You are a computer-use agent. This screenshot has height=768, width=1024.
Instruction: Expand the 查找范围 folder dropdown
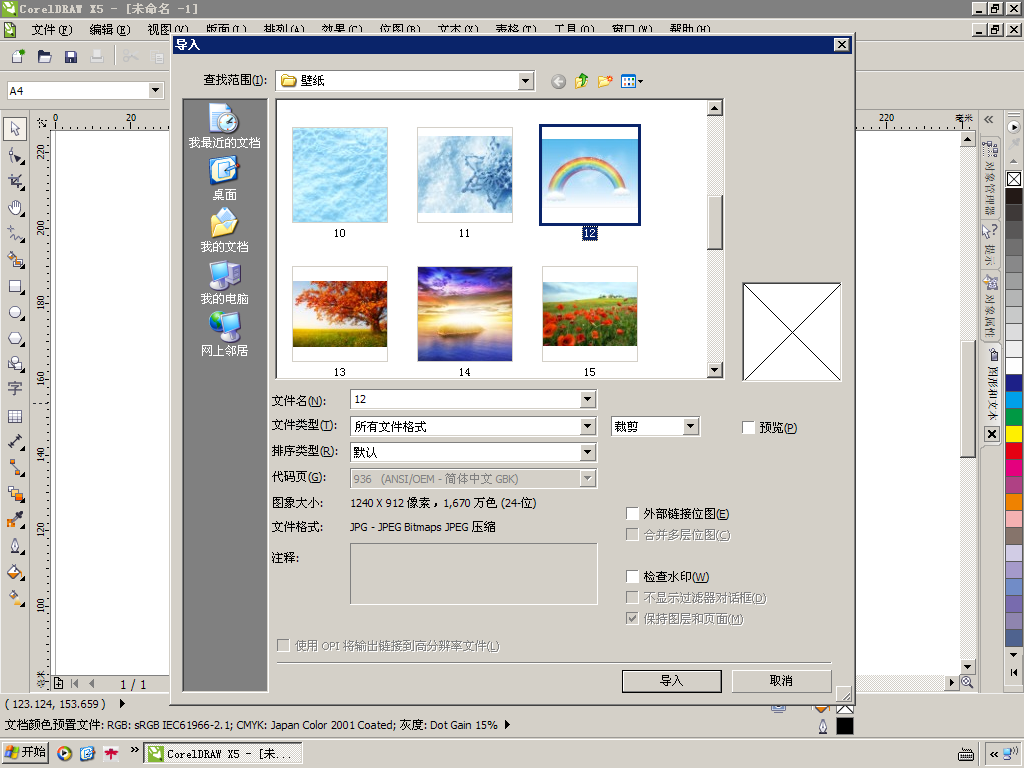pyautogui.click(x=526, y=81)
